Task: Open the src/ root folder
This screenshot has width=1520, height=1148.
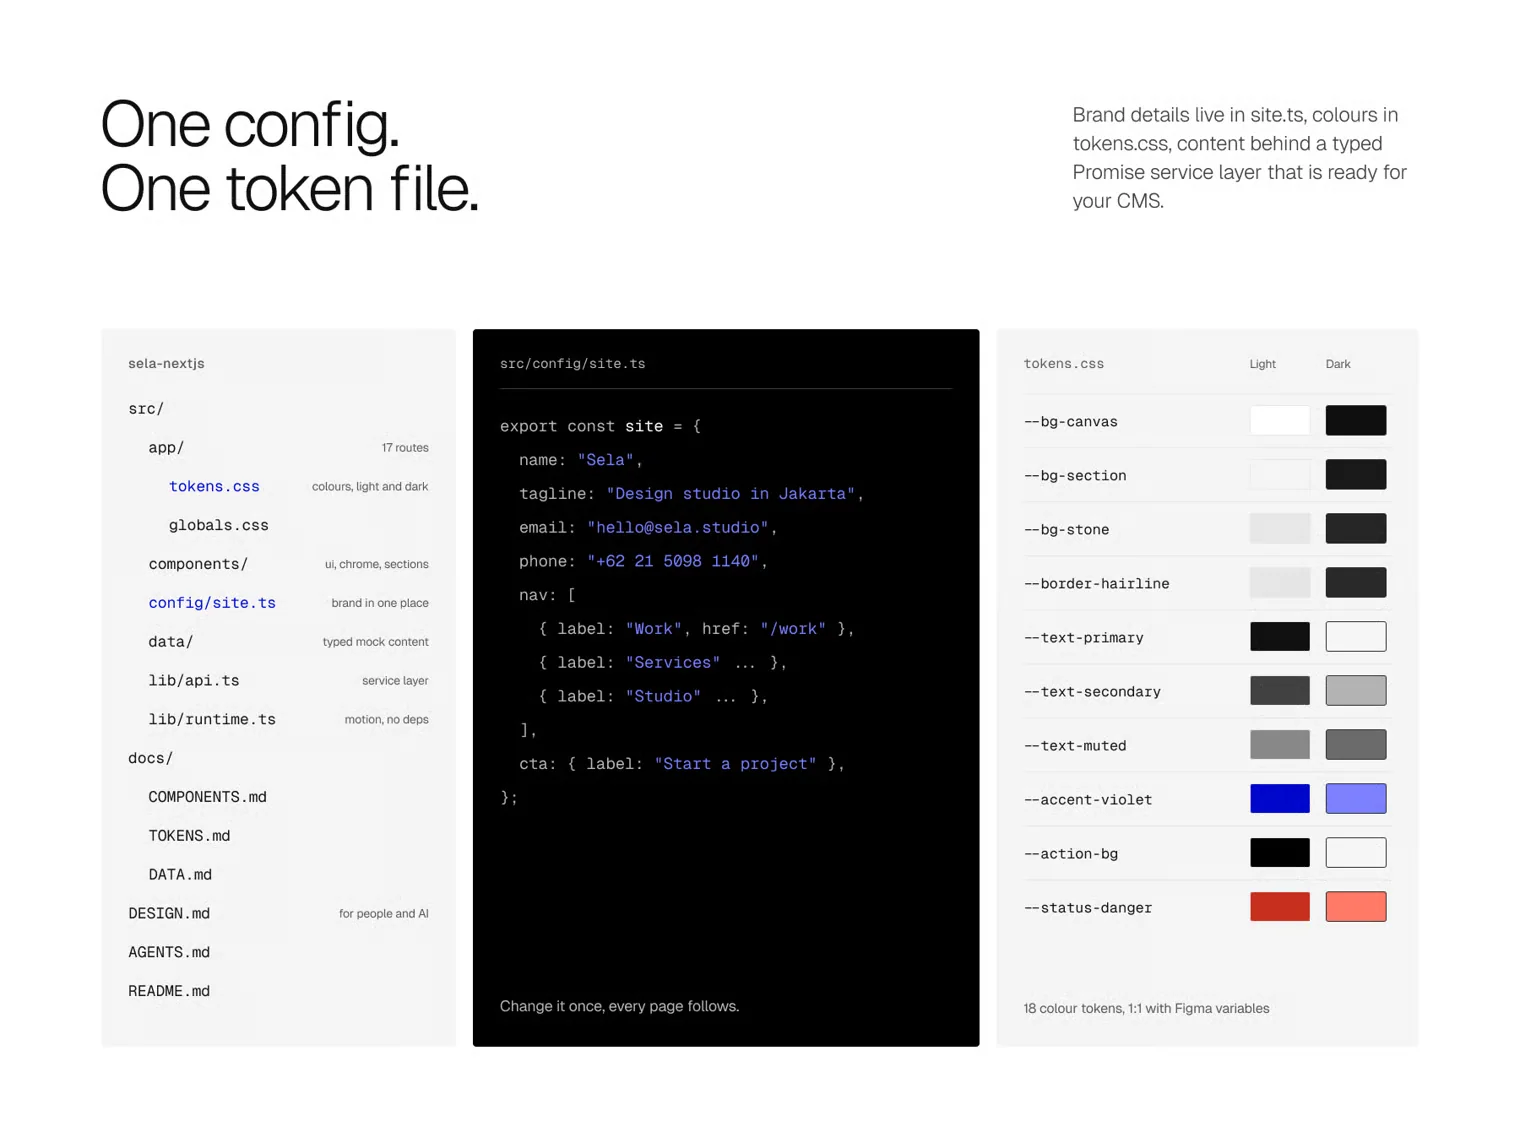Action: pyautogui.click(x=146, y=409)
